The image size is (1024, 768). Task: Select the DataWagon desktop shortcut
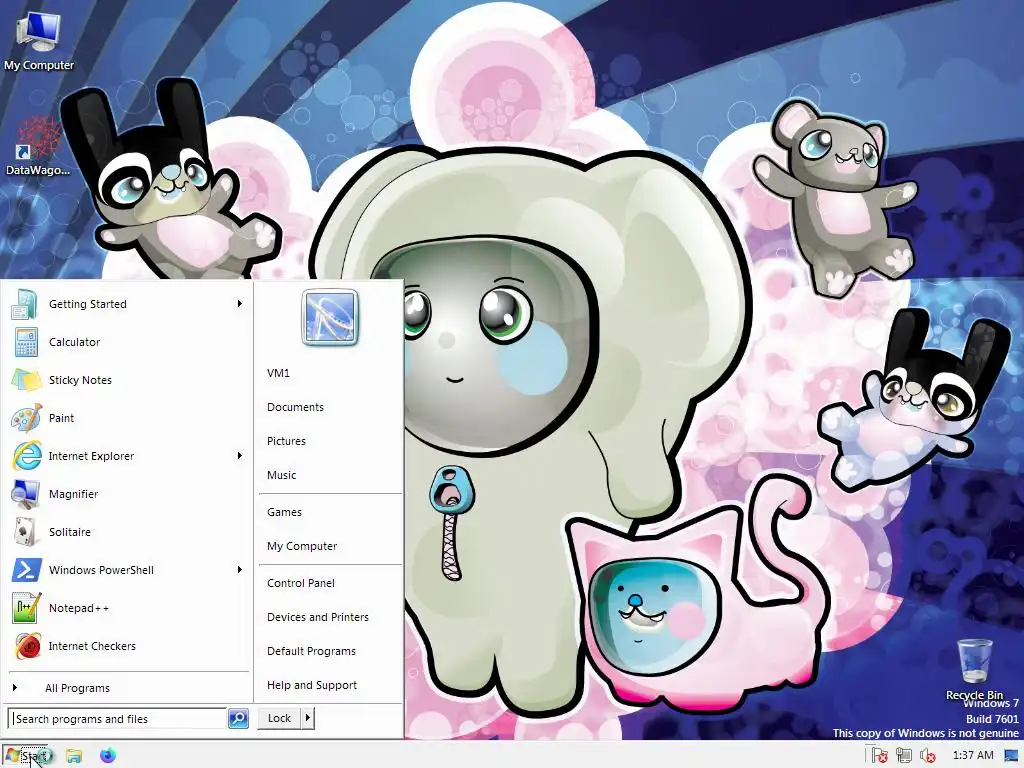pos(38,146)
